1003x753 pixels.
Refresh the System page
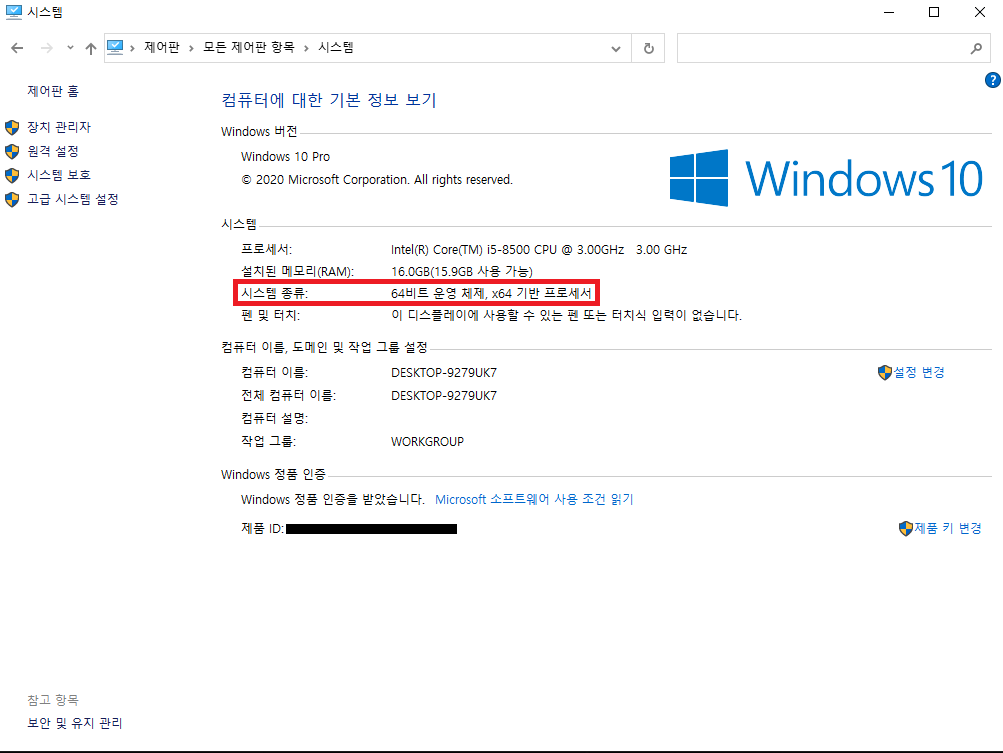click(x=649, y=49)
